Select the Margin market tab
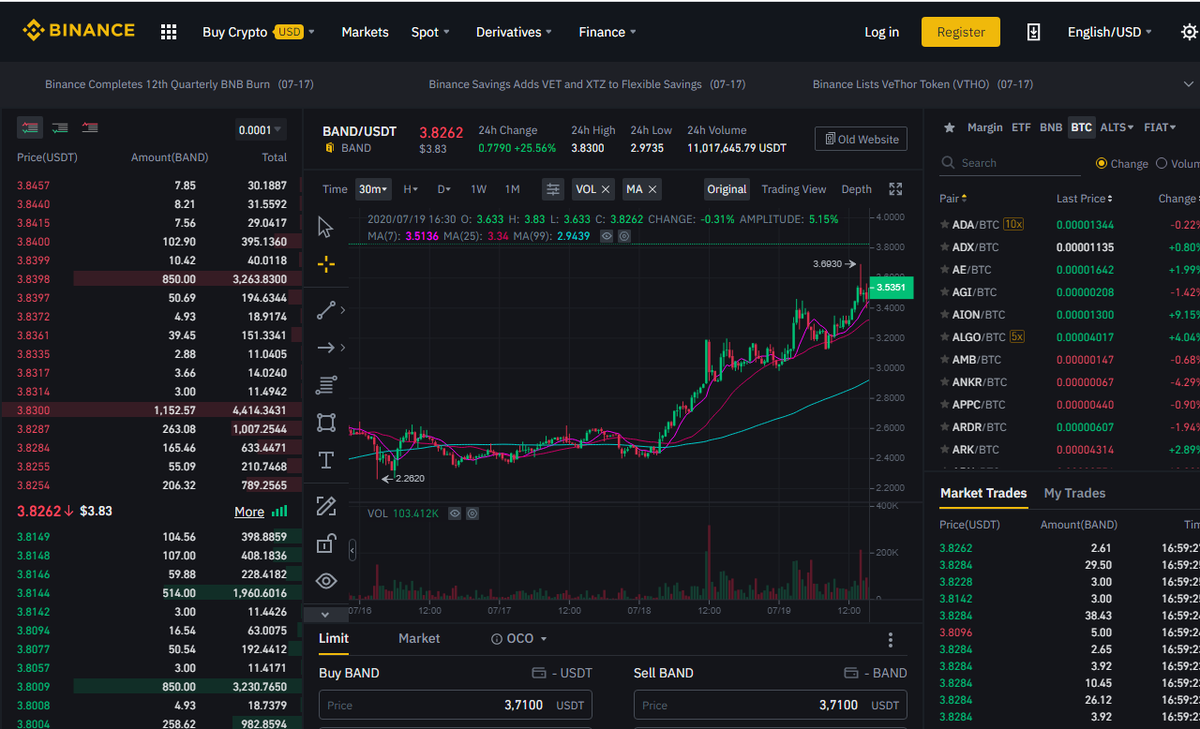The height and width of the screenshot is (729, 1200). (x=985, y=128)
